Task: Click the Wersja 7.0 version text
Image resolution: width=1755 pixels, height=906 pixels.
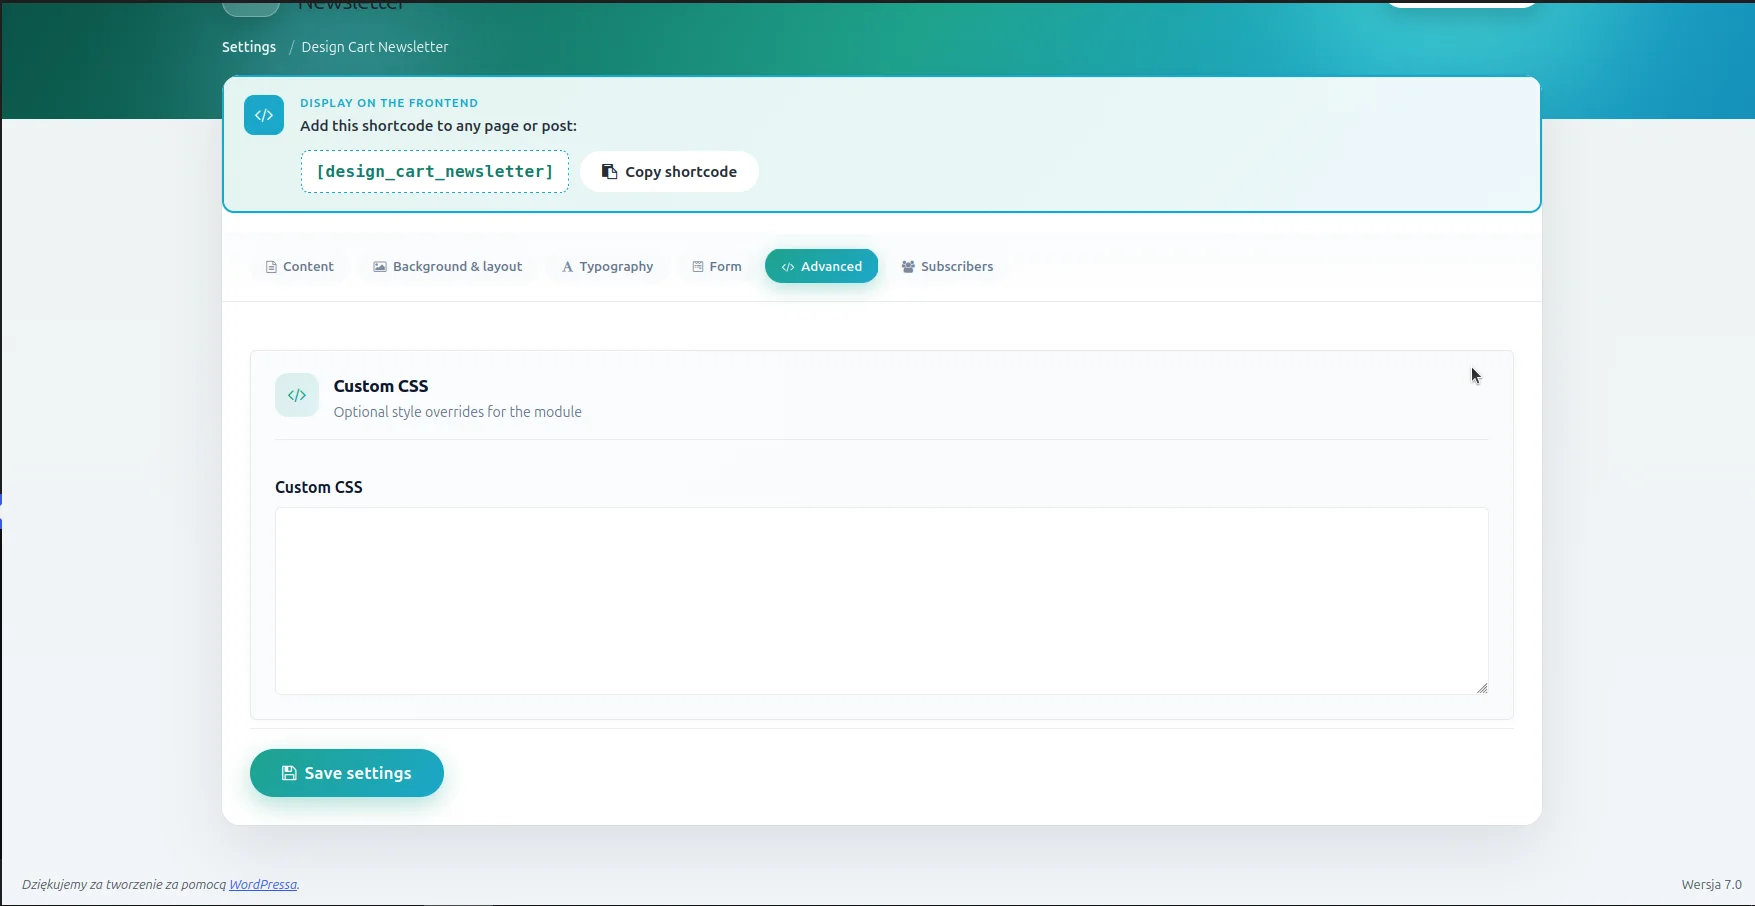Action: (x=1711, y=884)
